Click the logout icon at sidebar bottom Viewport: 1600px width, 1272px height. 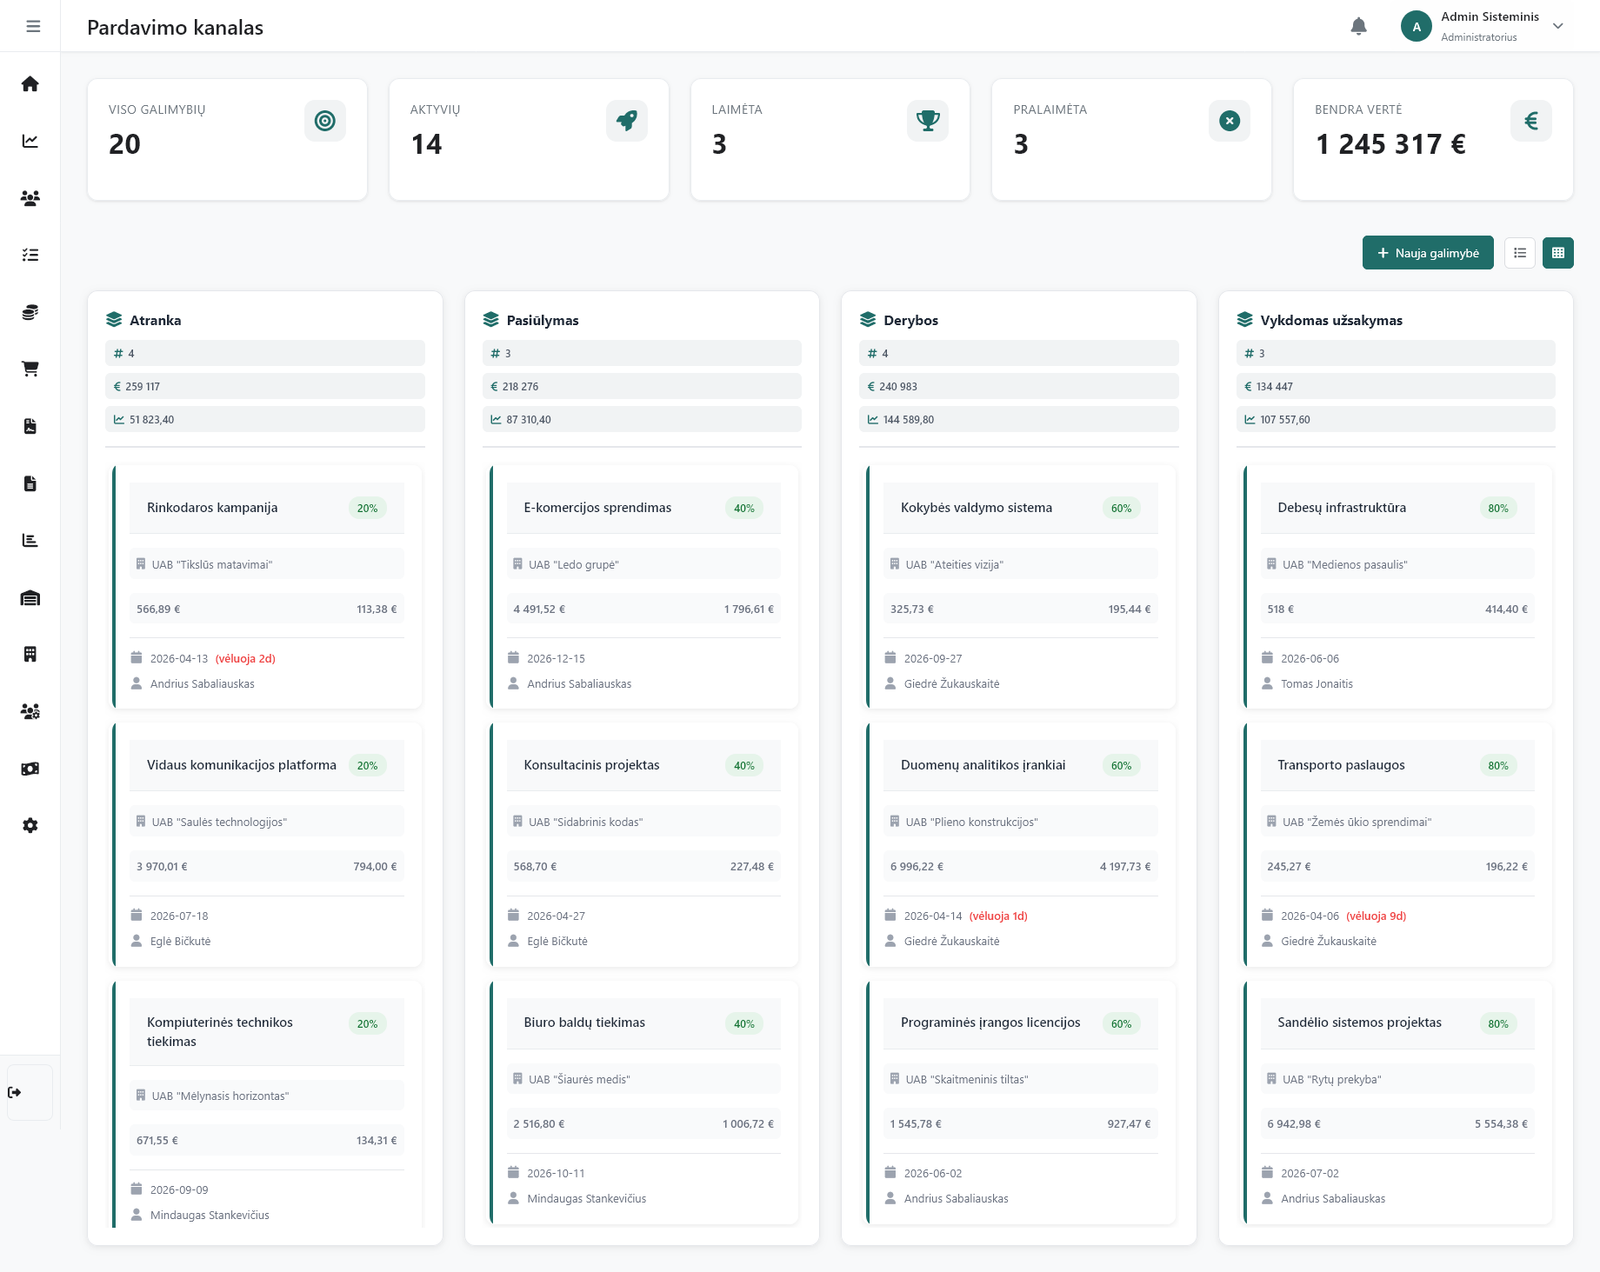15,1092
